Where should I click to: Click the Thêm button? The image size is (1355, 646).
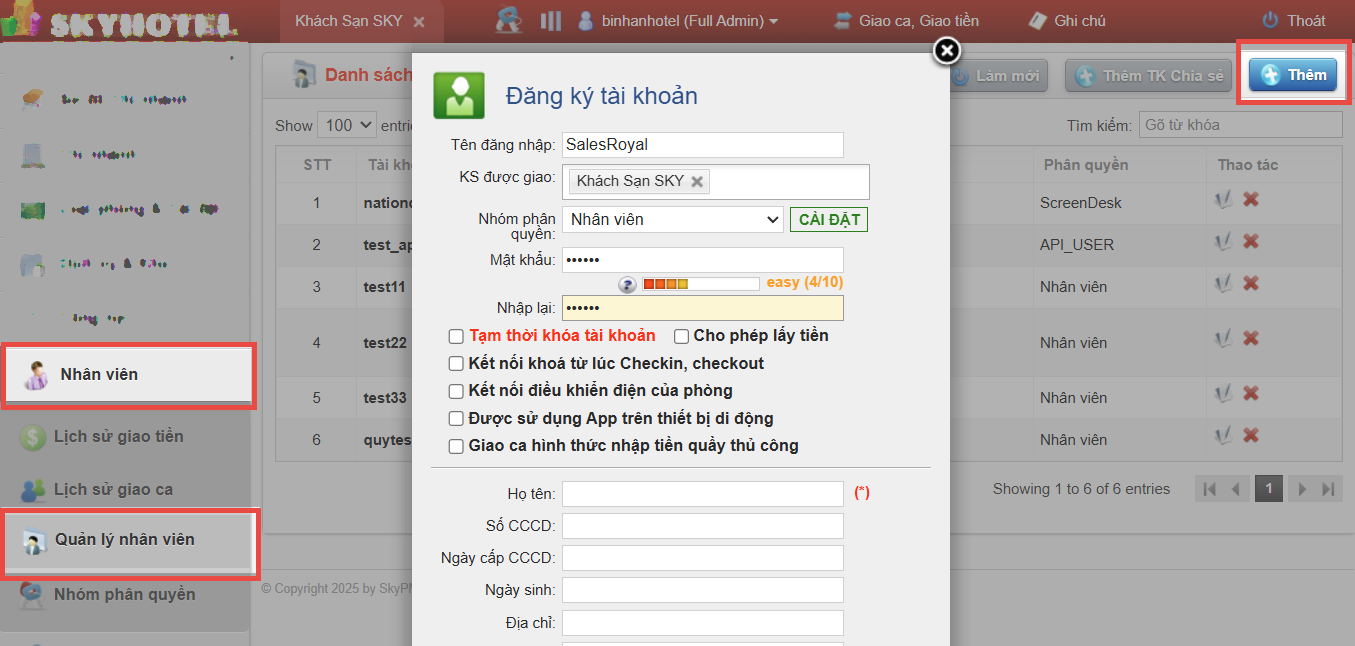[1293, 75]
